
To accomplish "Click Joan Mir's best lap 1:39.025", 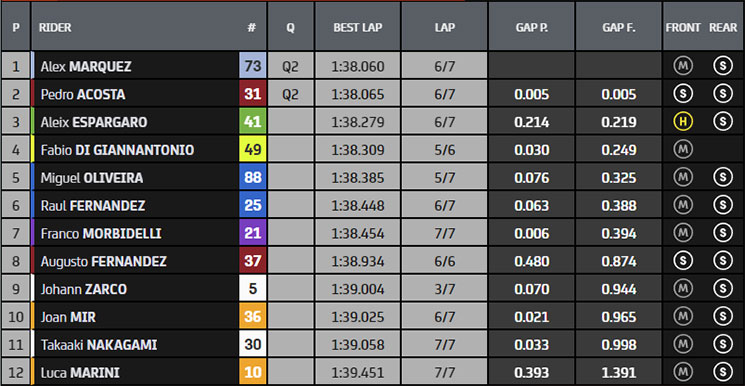I will (x=358, y=317).
